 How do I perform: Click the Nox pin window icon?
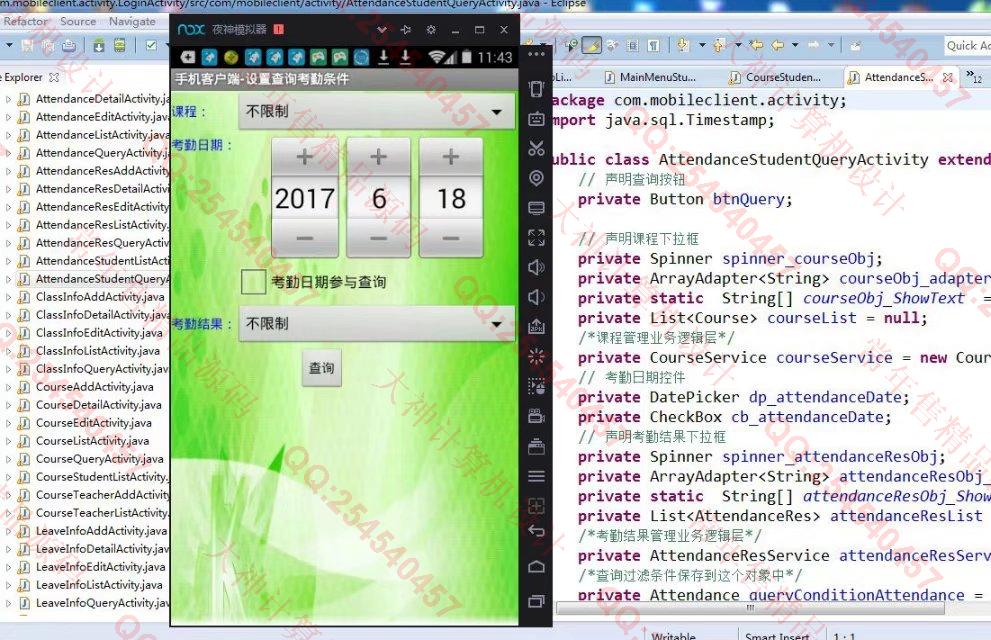pos(406,30)
